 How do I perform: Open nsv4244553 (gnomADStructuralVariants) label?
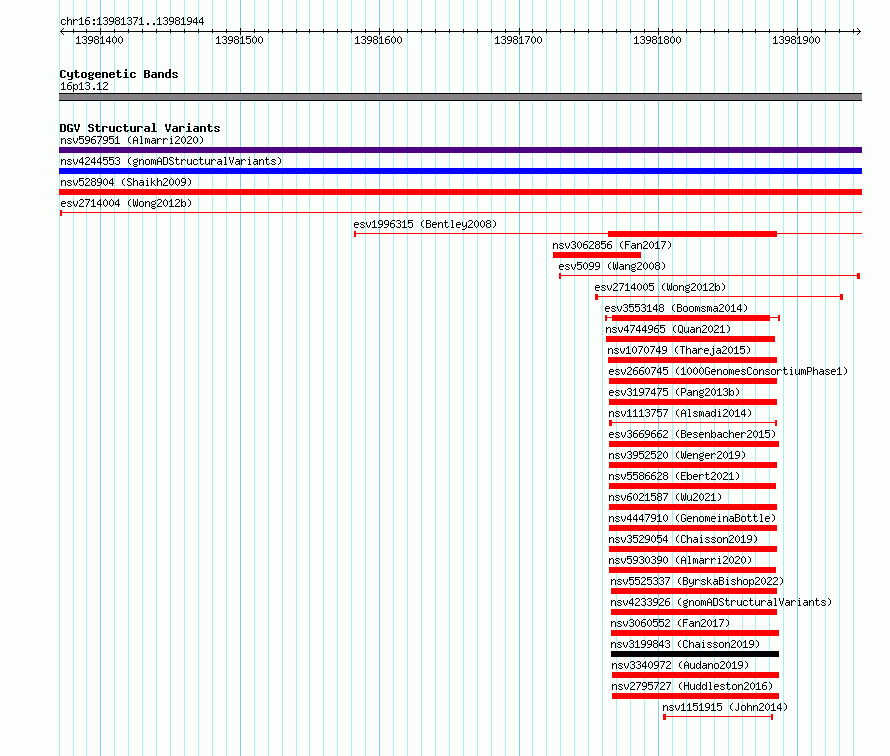coord(171,161)
